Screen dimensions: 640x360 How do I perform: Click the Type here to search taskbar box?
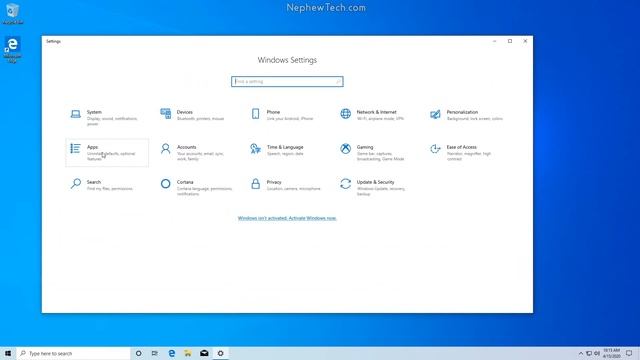pos(73,353)
